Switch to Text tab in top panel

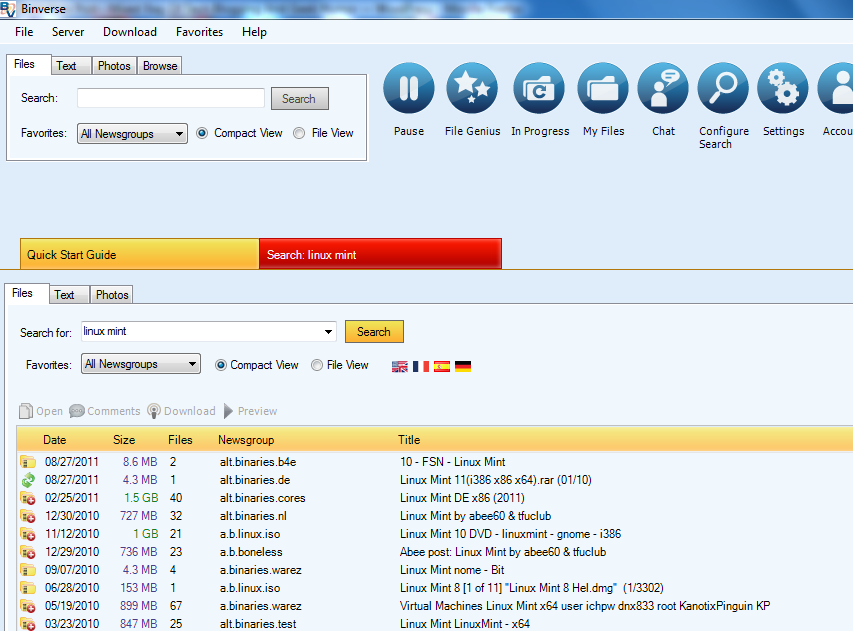71,66
